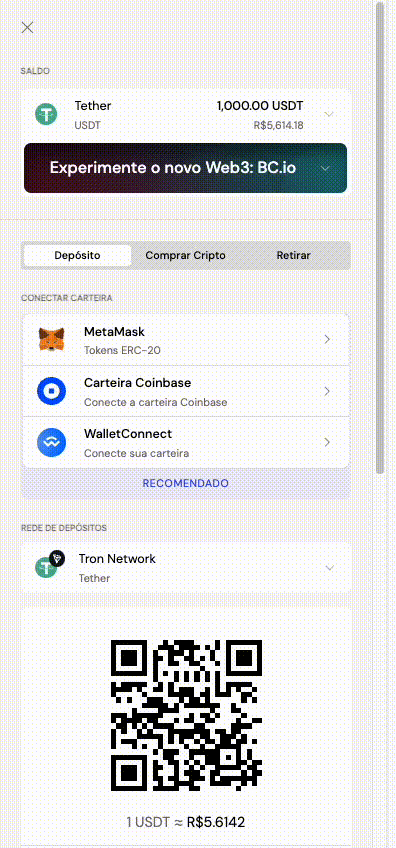
Task: Open the Tron Network deposit network dropdown
Action: point(186,568)
